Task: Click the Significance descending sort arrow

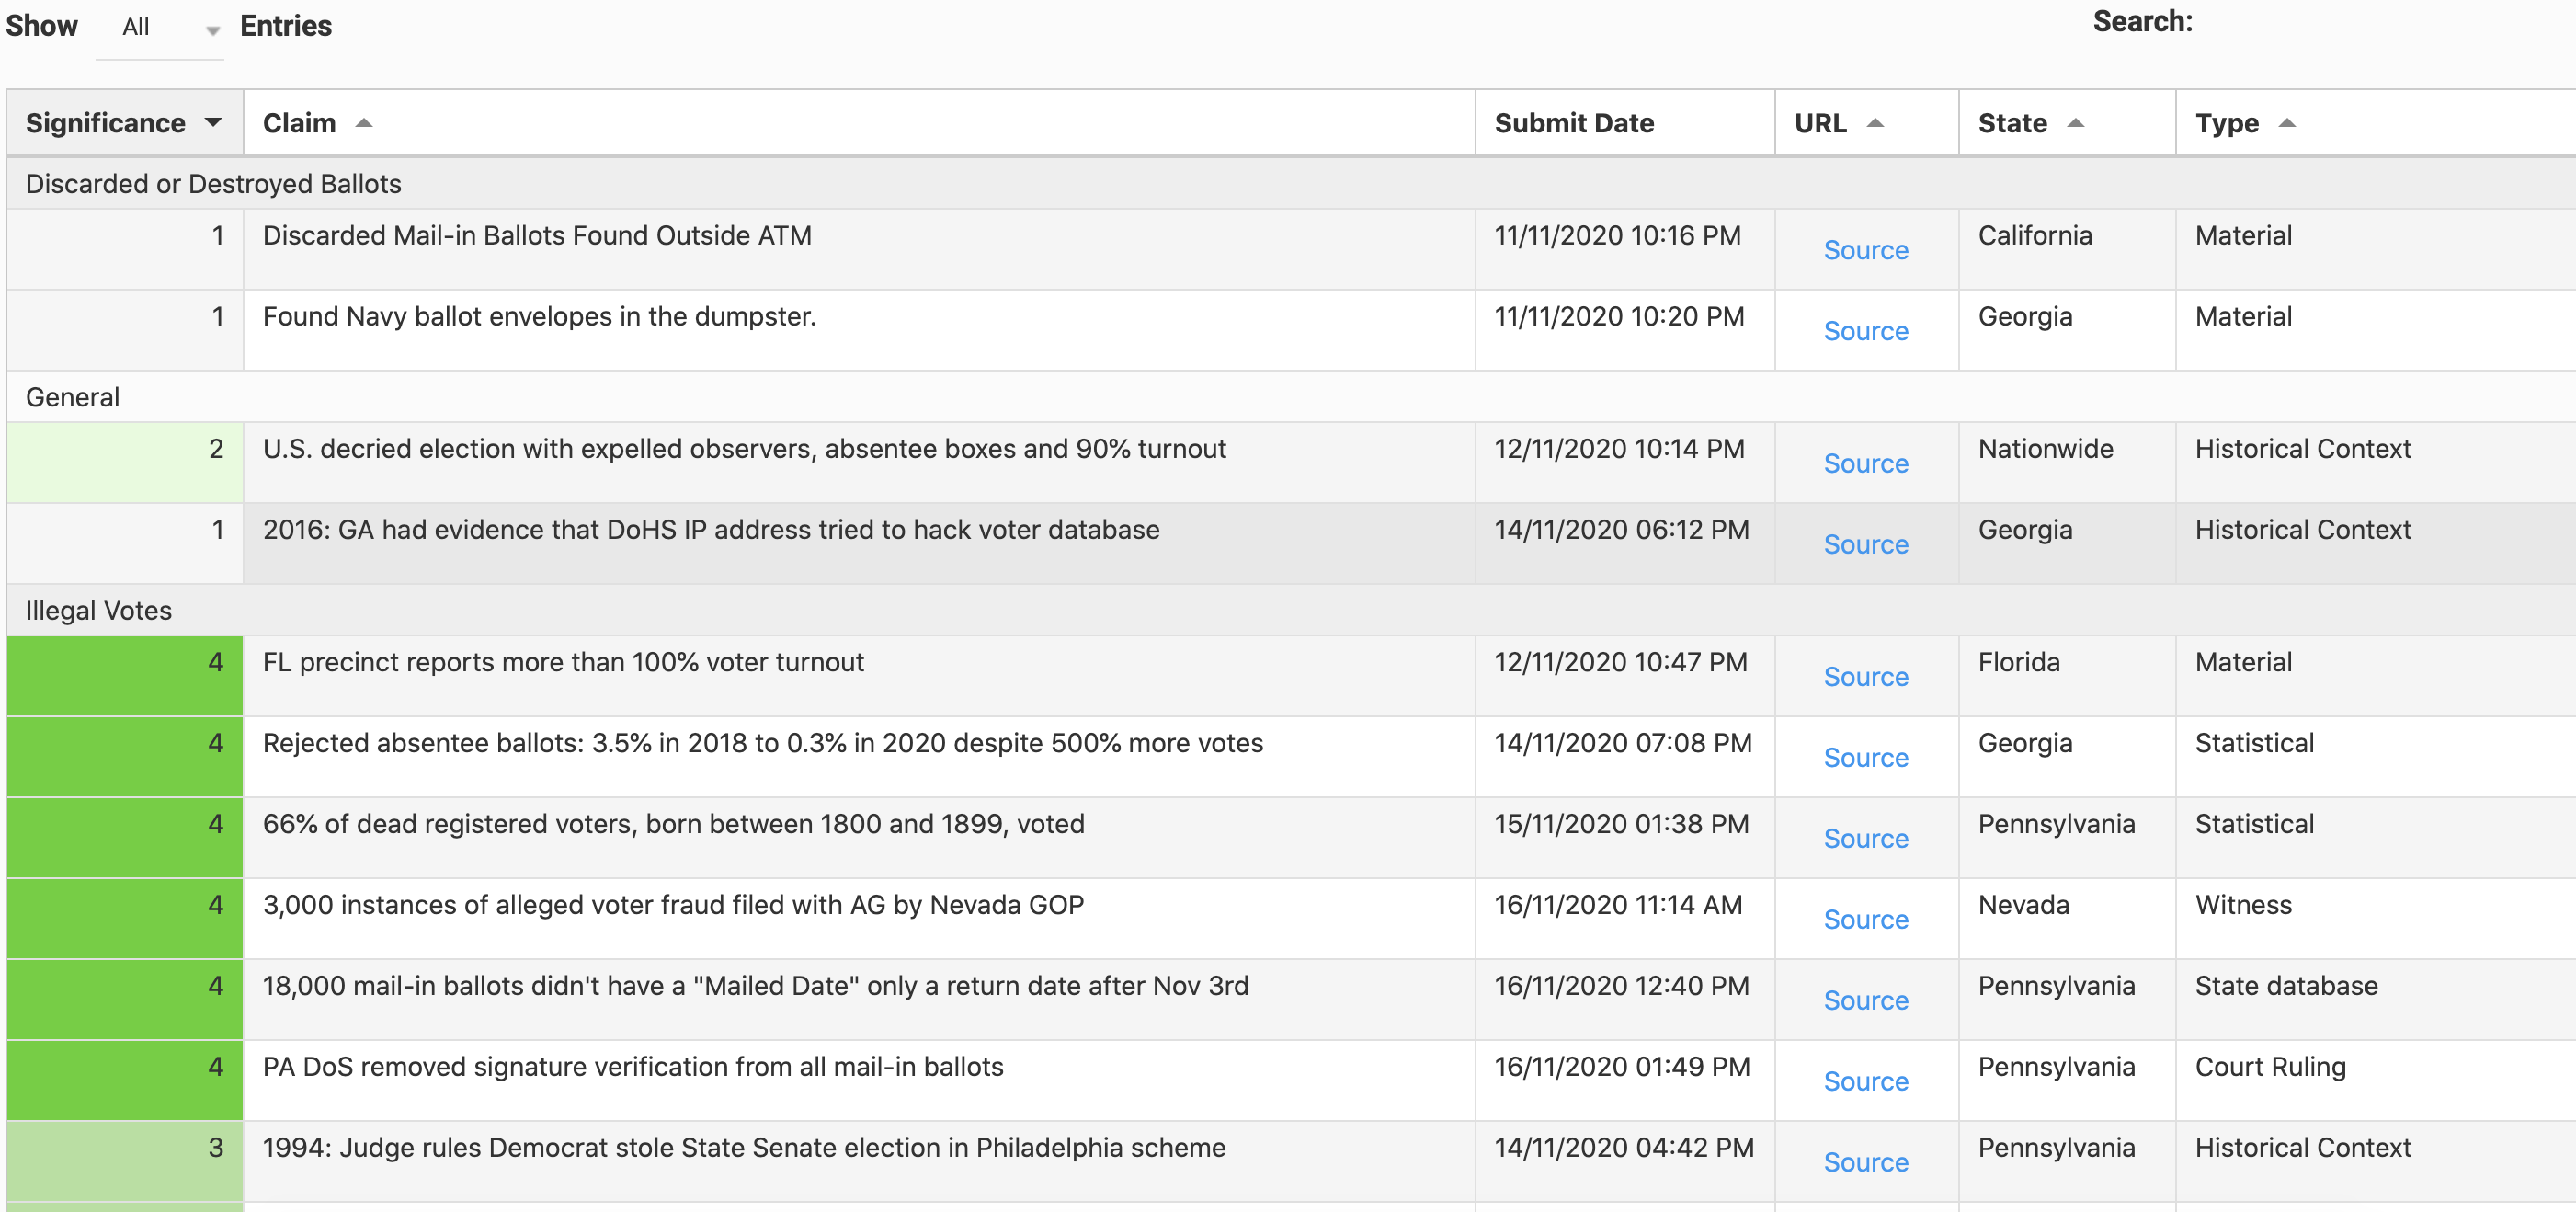Action: (x=213, y=123)
